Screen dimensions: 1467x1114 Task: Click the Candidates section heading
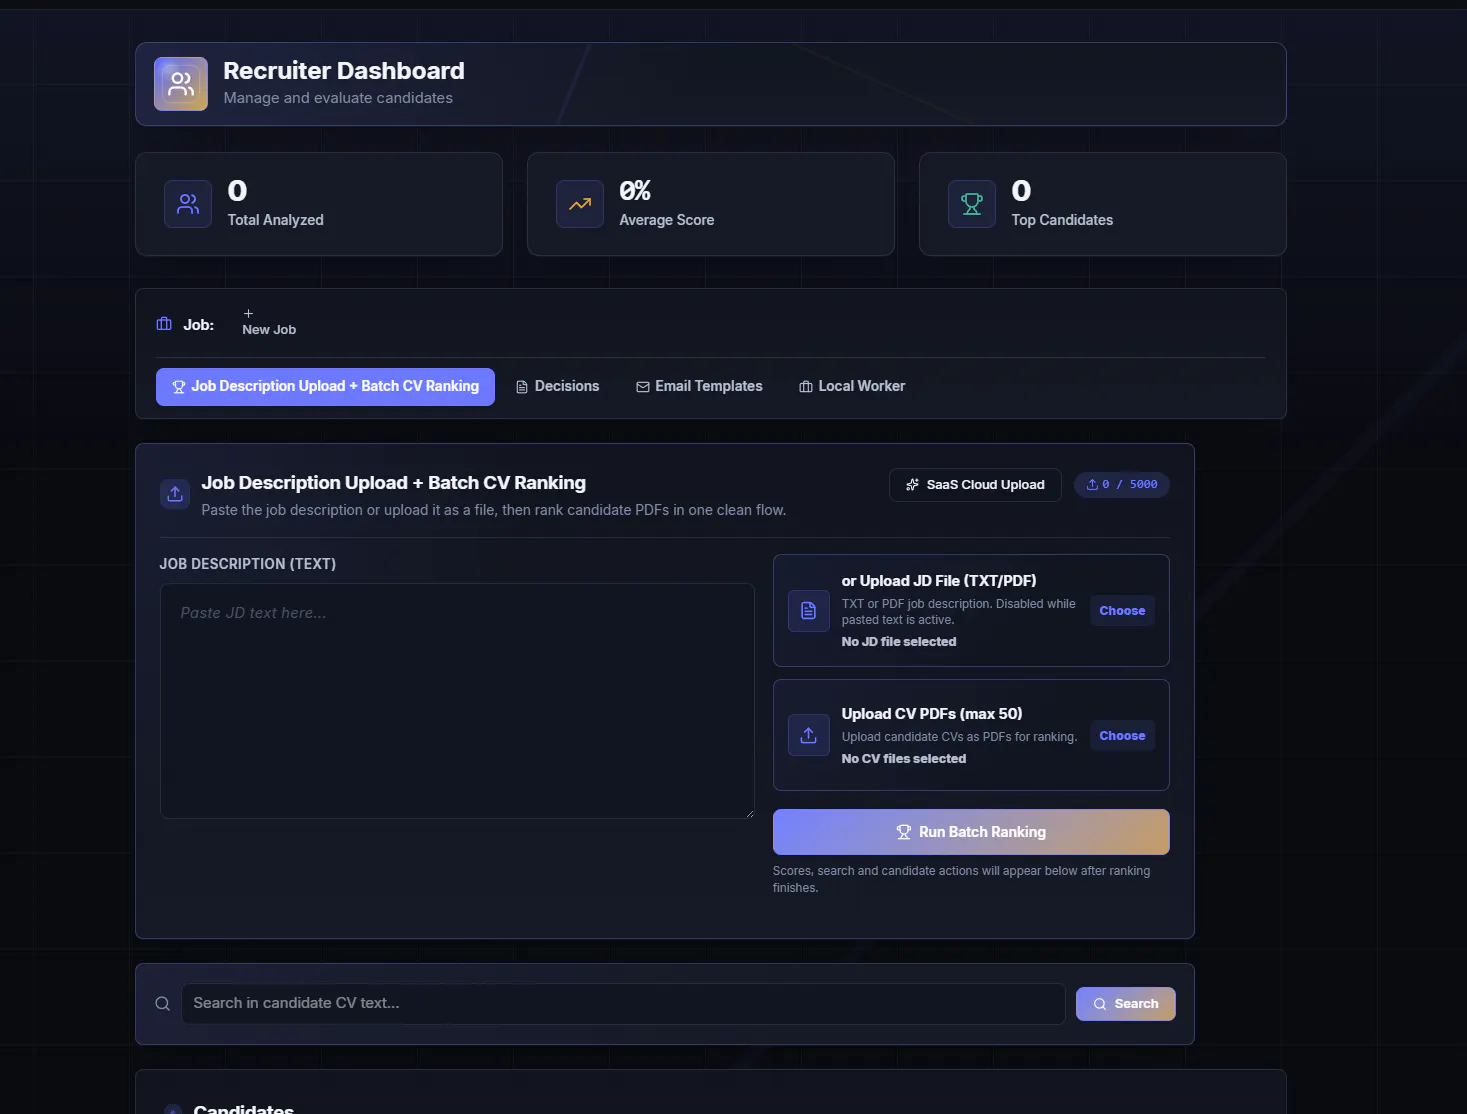click(244, 1109)
